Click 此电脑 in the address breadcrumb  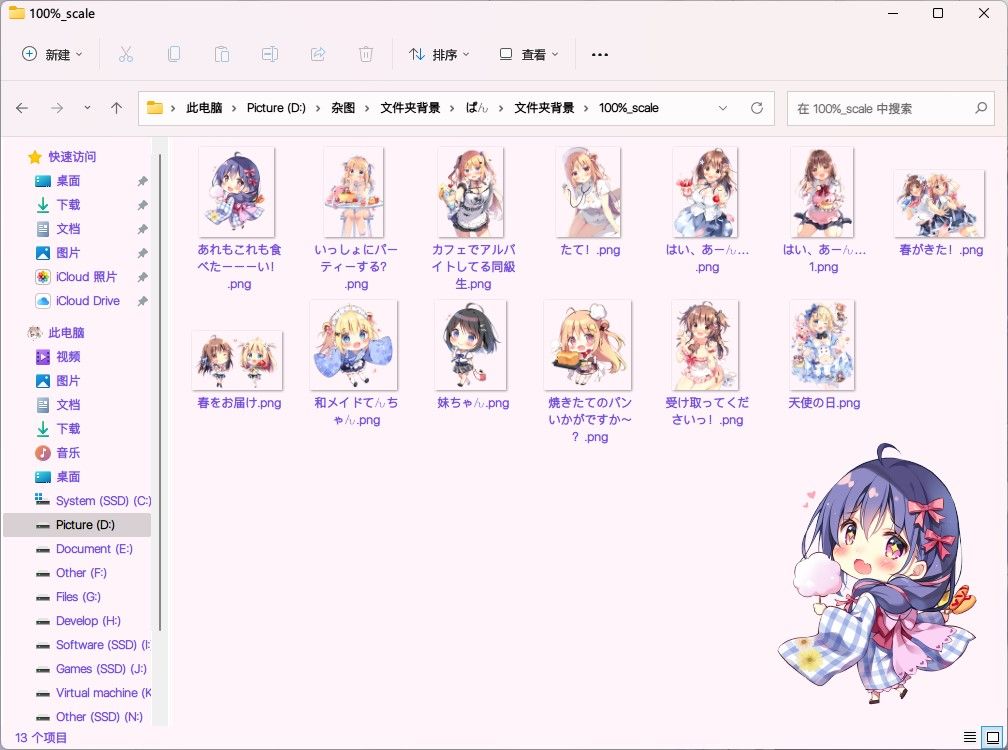pyautogui.click(x=204, y=108)
